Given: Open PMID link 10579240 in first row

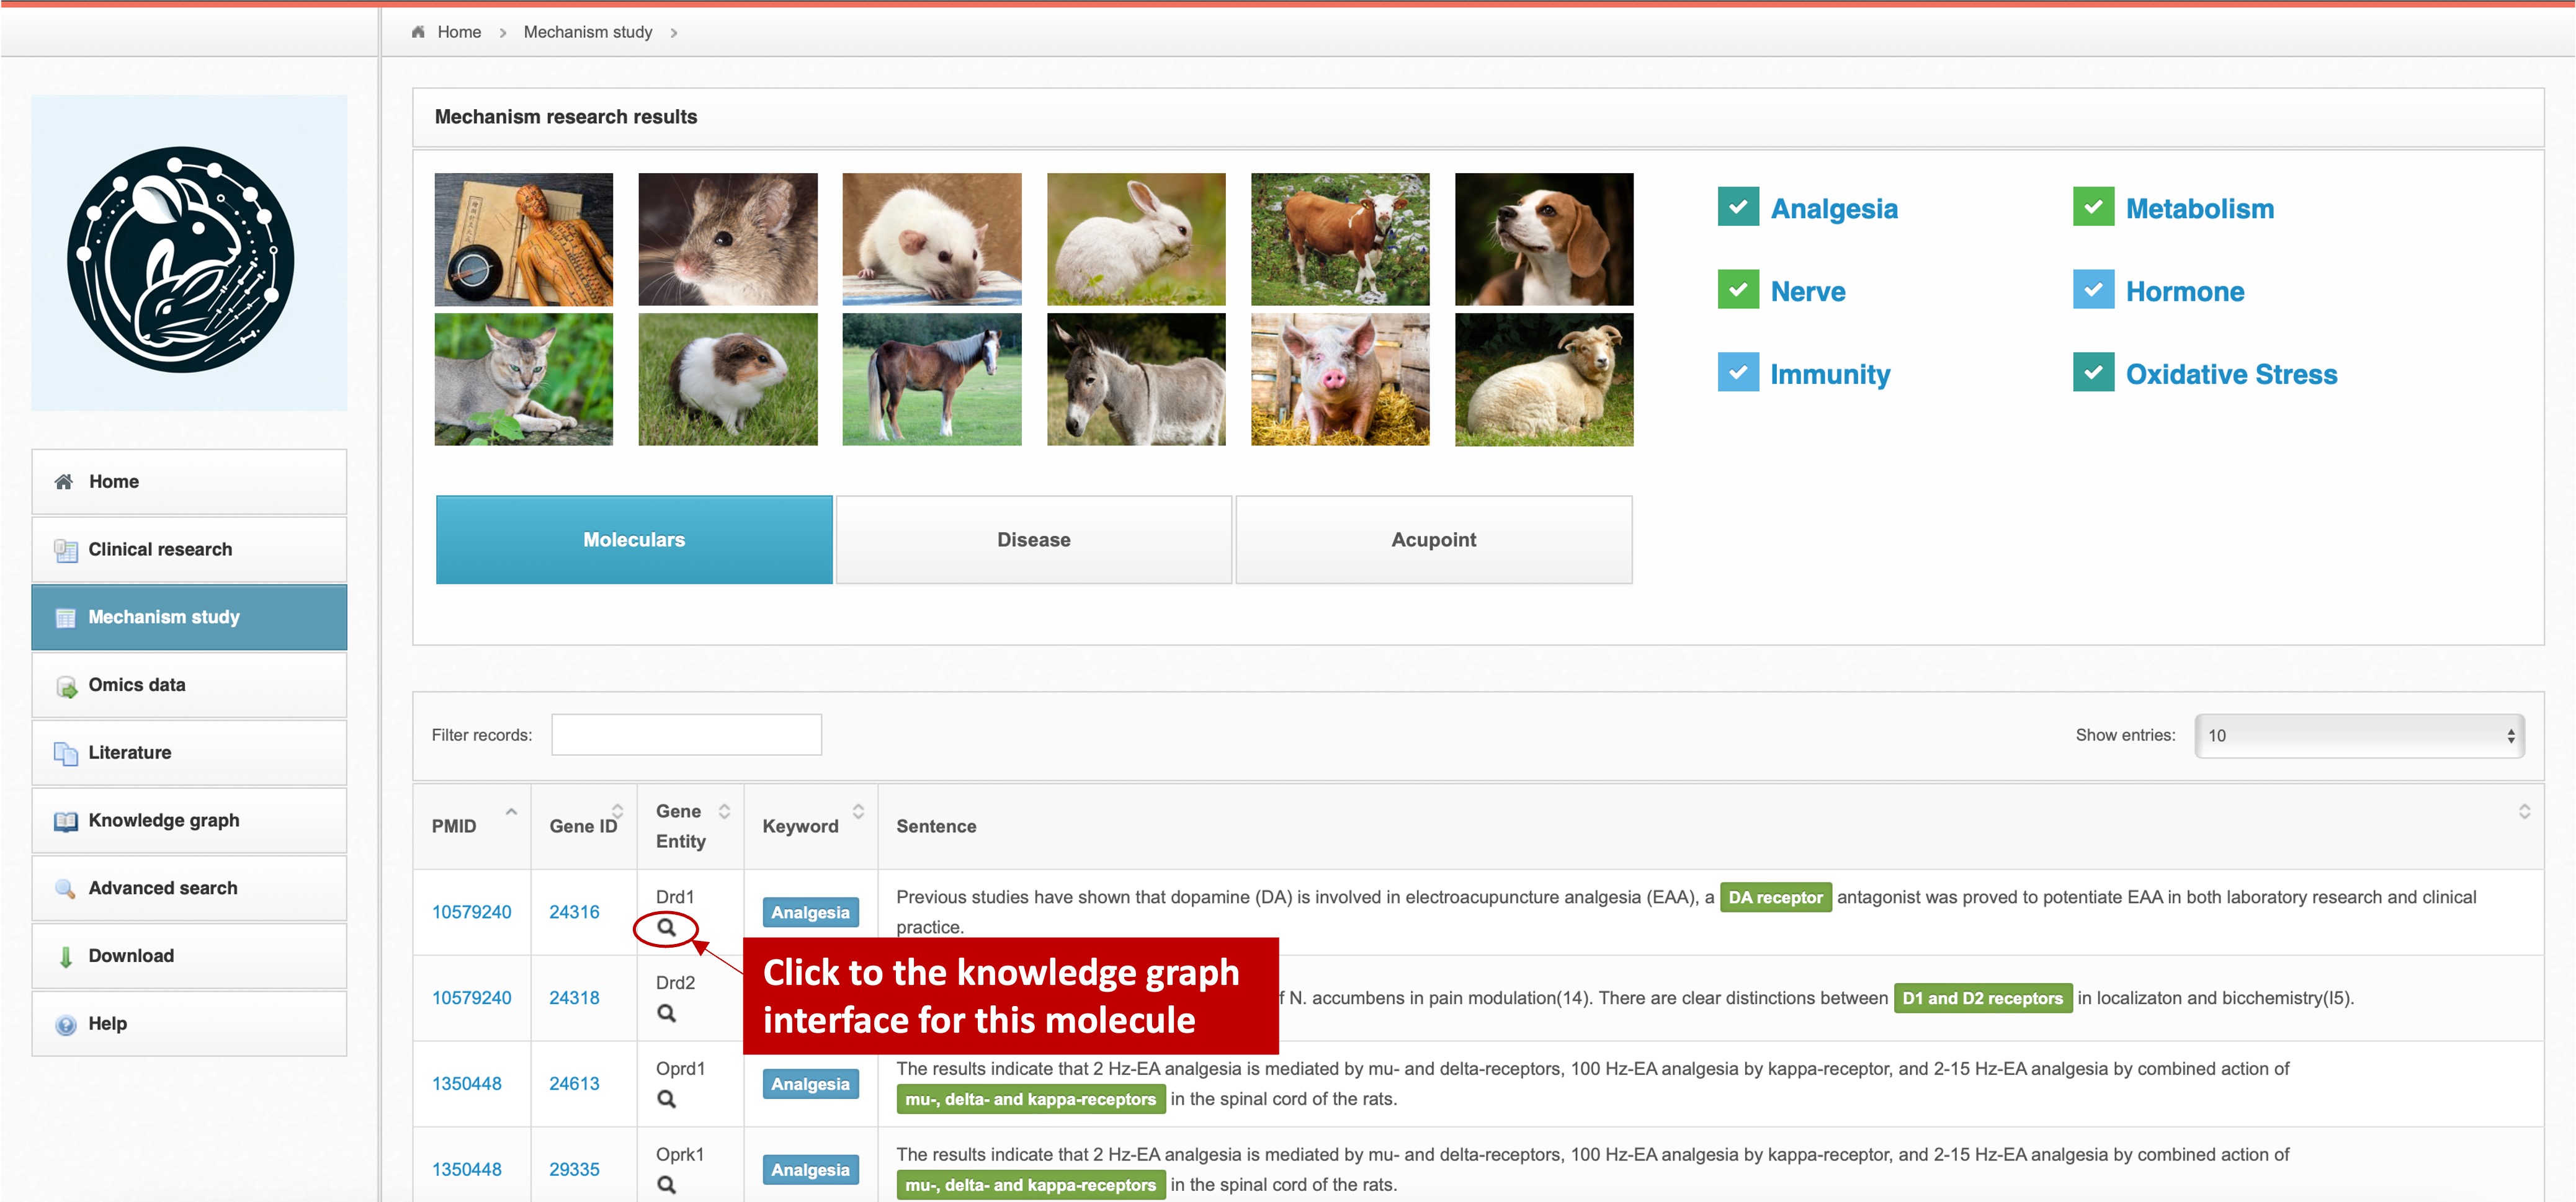Looking at the screenshot, I should pos(471,912).
